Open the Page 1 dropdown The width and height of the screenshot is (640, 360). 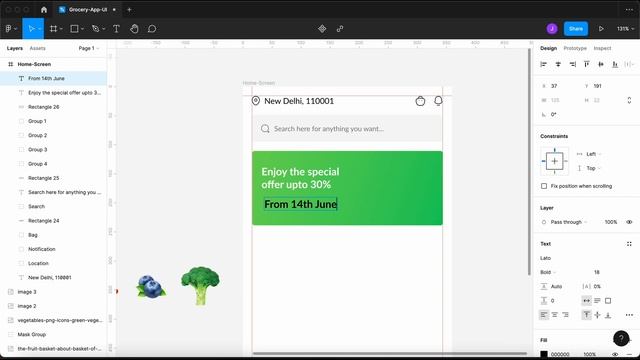pos(89,48)
